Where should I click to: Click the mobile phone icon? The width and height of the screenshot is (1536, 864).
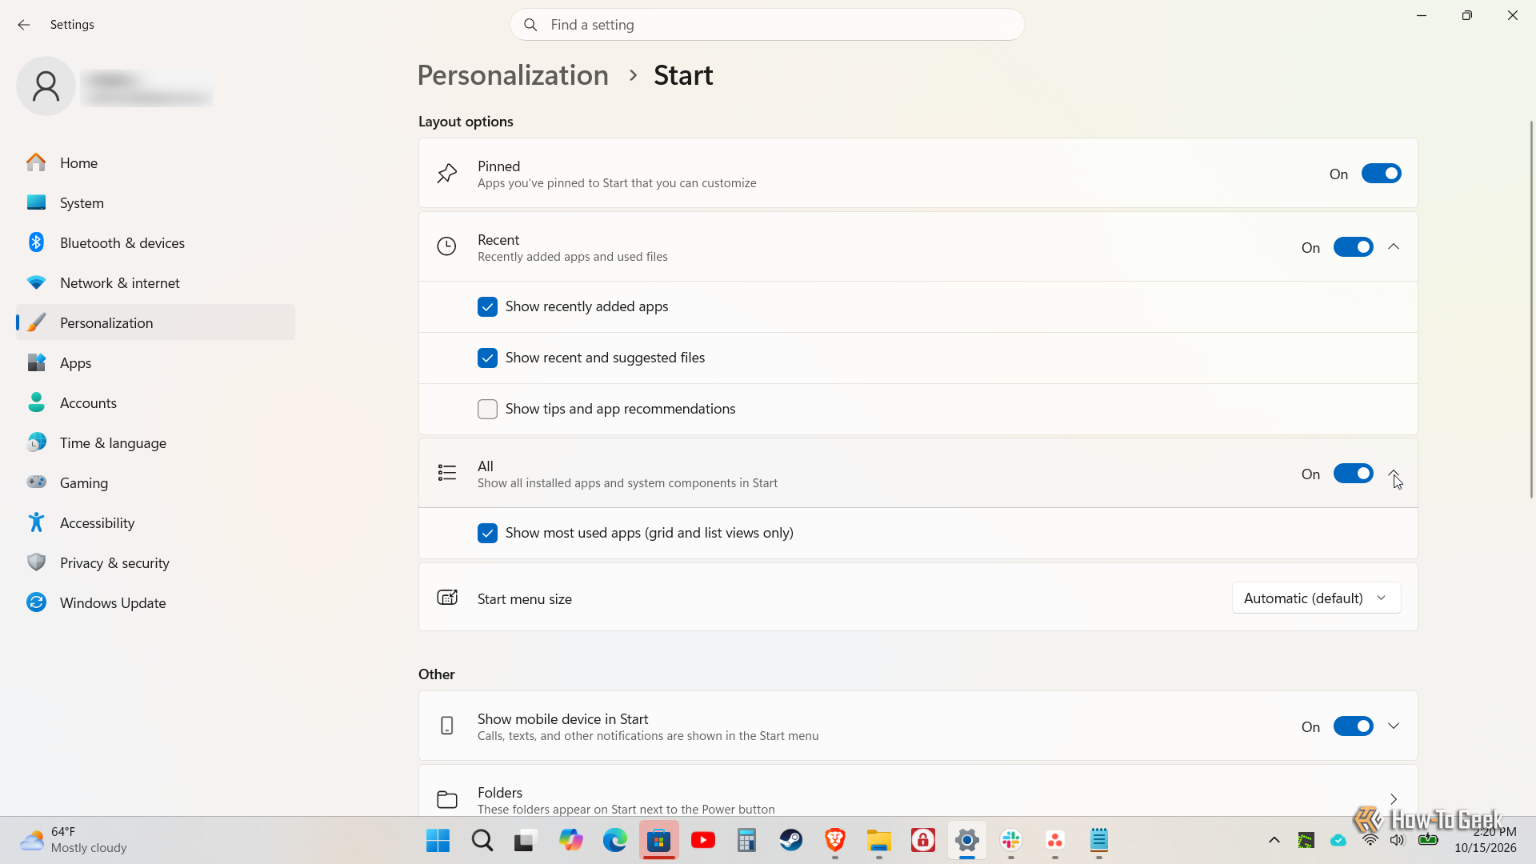(x=447, y=726)
